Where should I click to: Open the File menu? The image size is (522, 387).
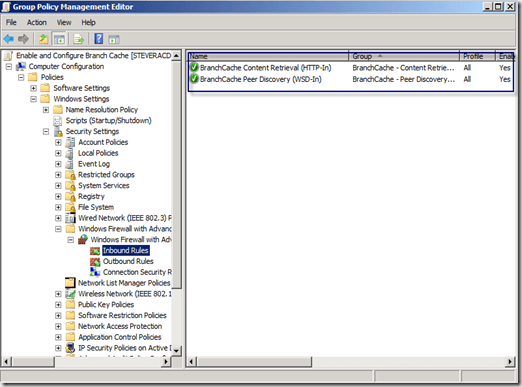pyautogui.click(x=11, y=22)
